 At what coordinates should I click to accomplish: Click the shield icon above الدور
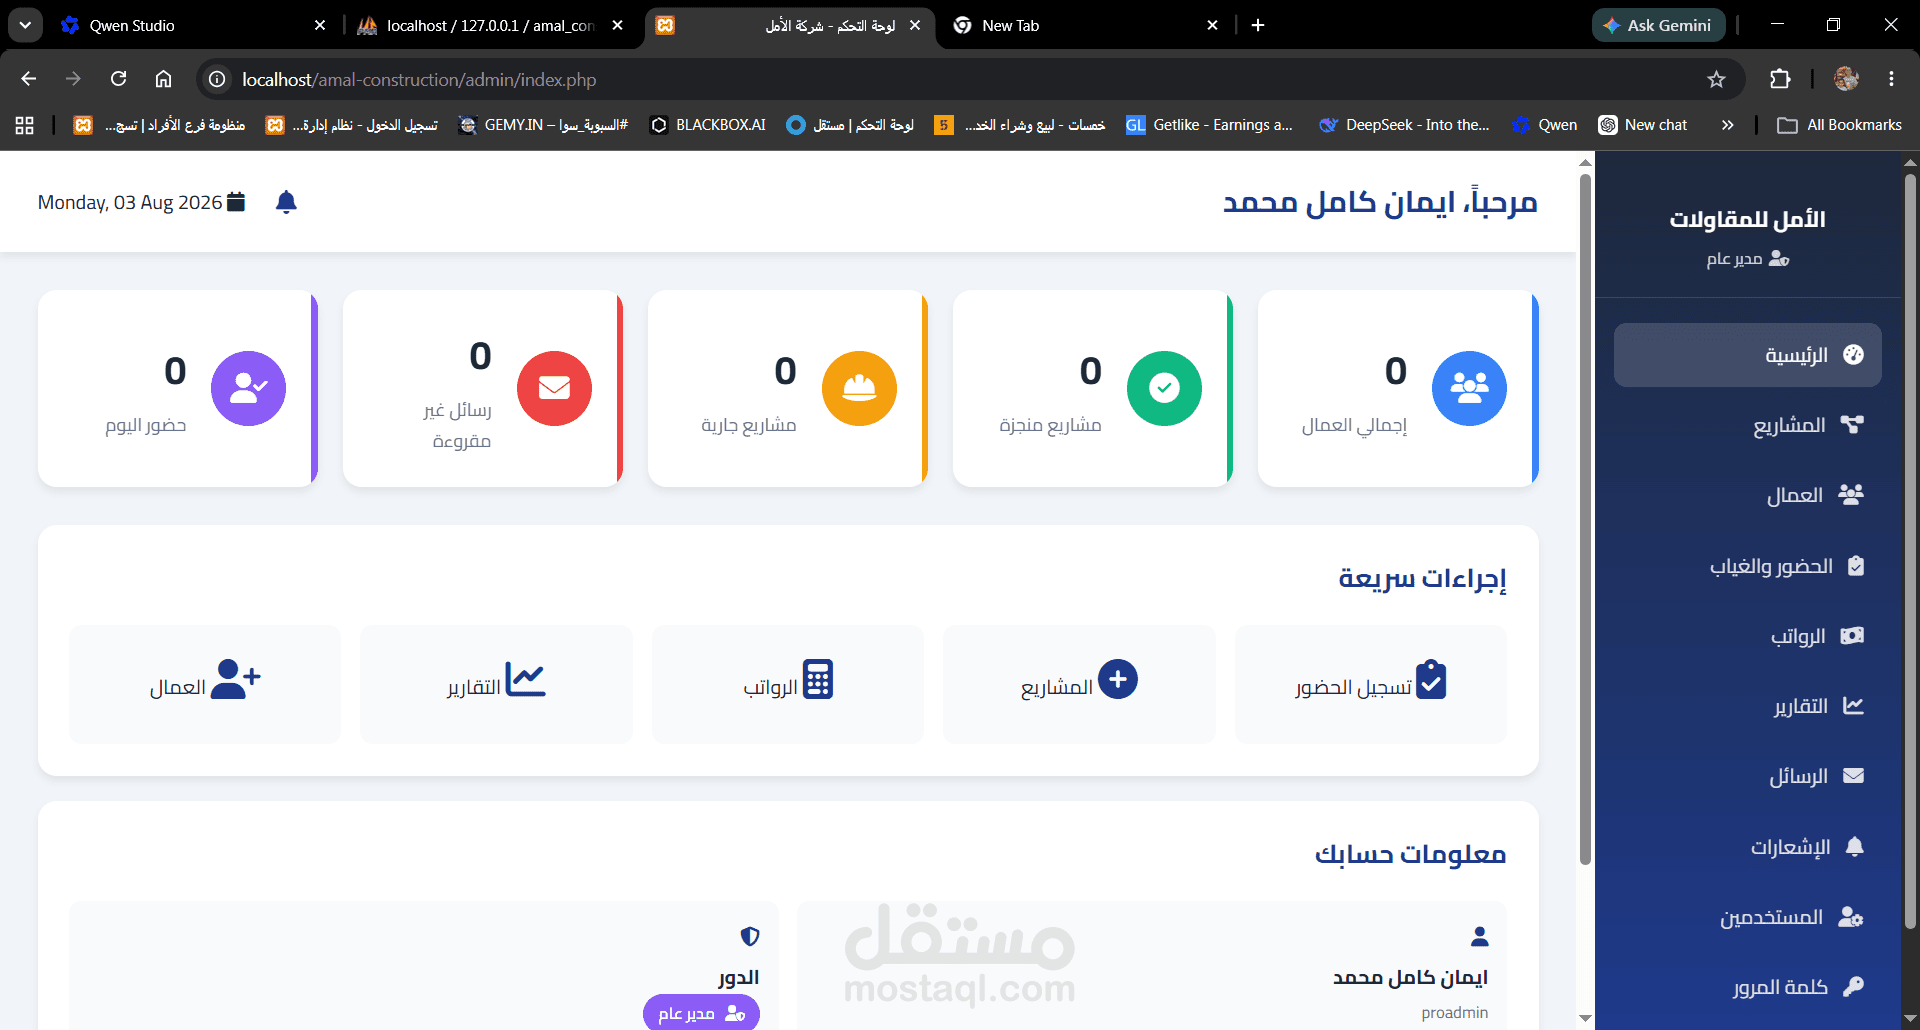click(x=749, y=936)
